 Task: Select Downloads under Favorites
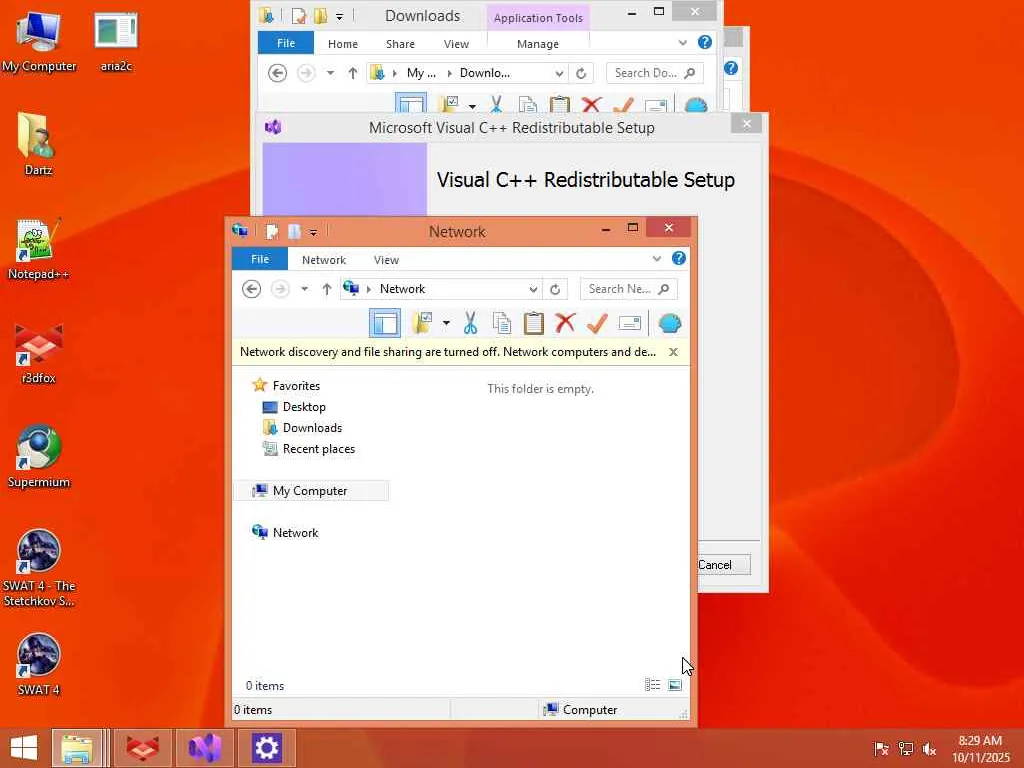312,428
